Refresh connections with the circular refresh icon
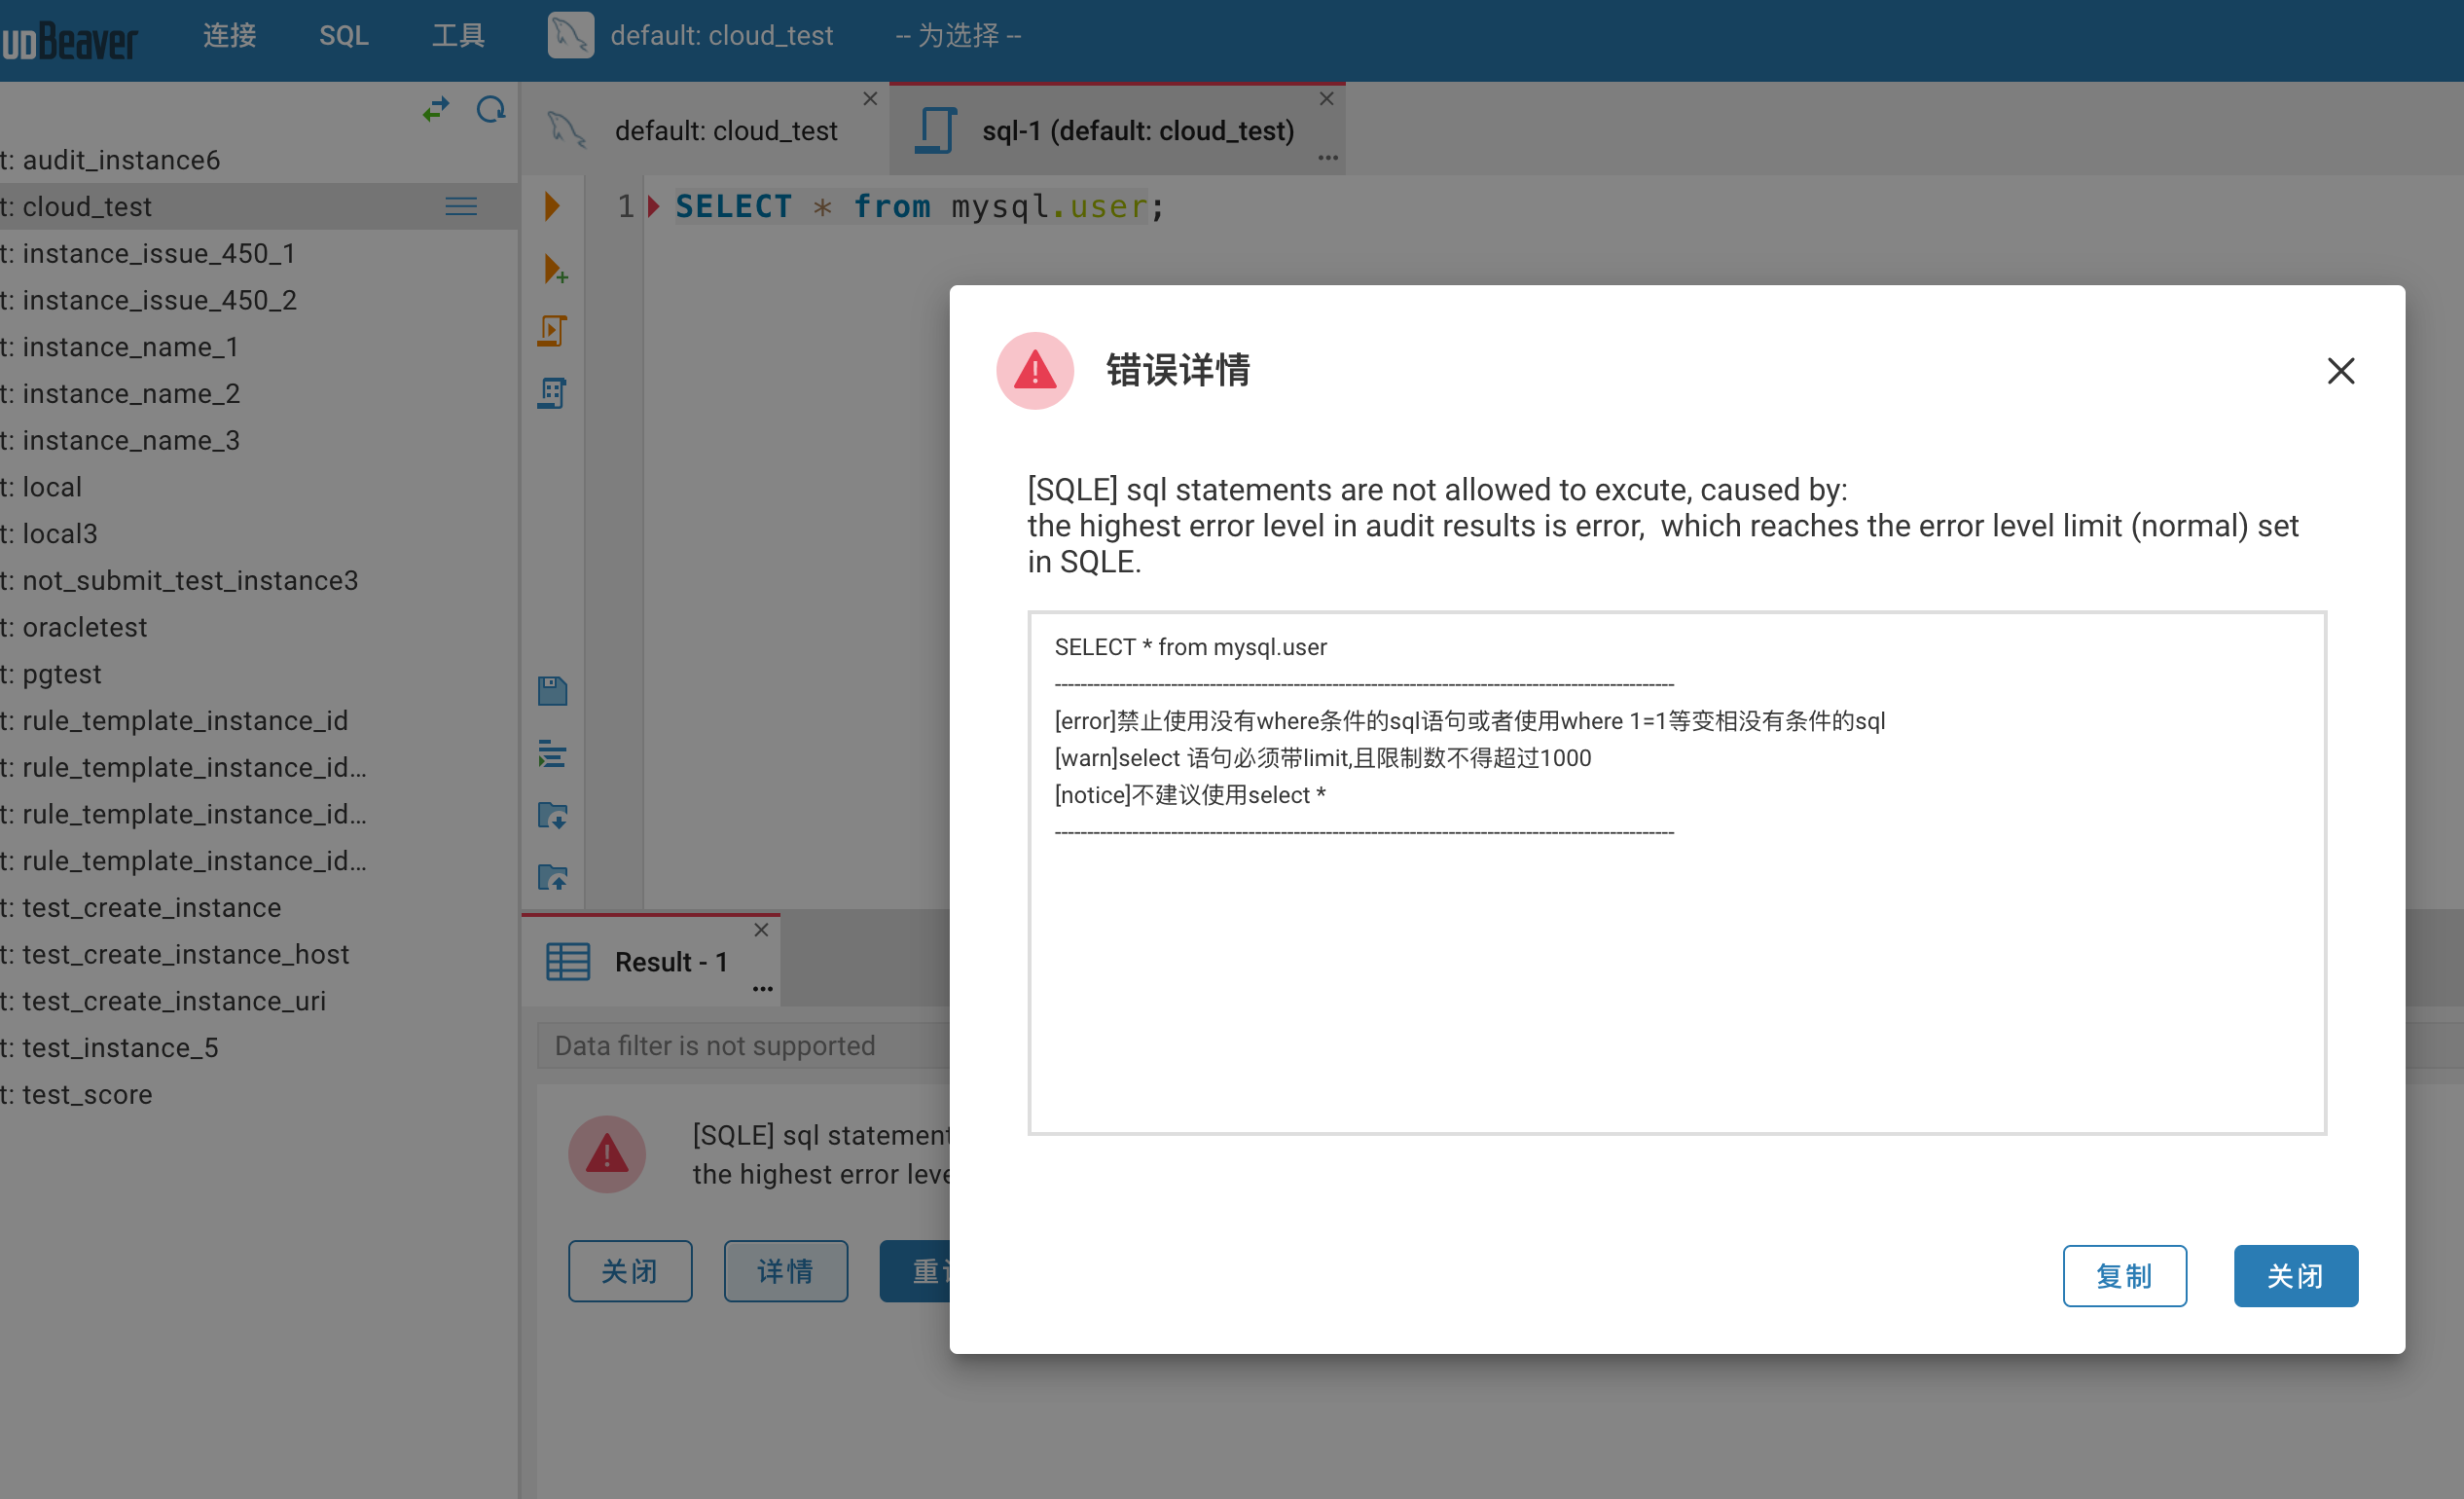The height and width of the screenshot is (1499, 2464). coord(491,108)
